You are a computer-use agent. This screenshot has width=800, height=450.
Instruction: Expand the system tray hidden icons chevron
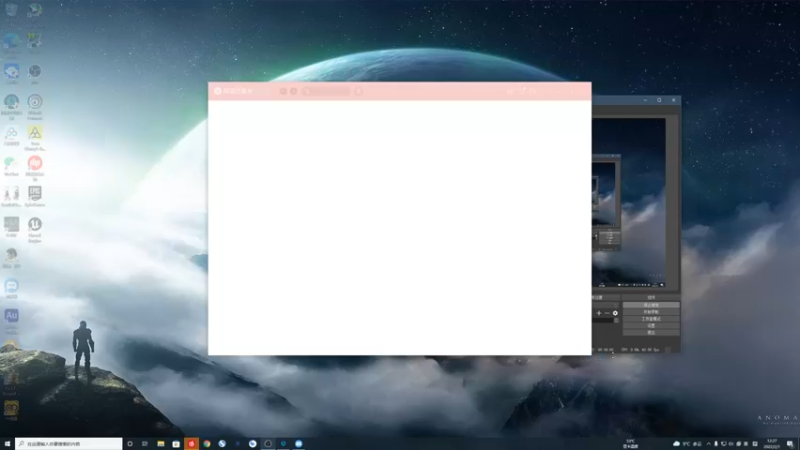pos(708,444)
